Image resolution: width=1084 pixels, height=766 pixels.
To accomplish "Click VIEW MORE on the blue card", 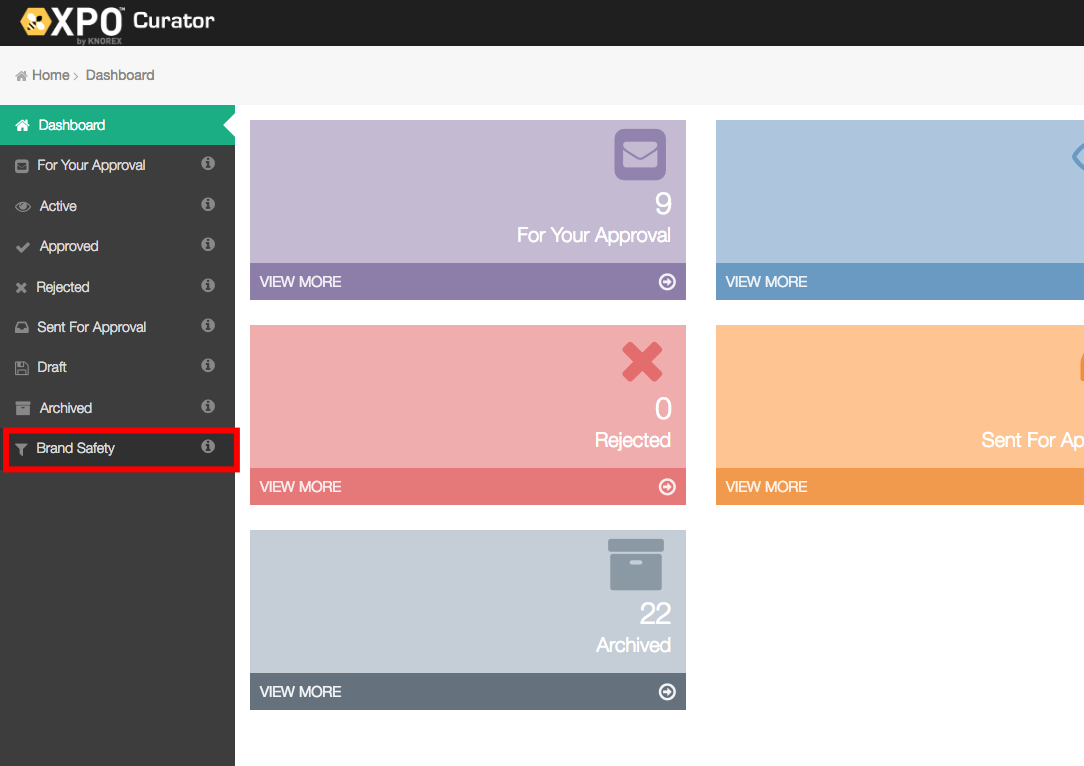I will coord(766,282).
